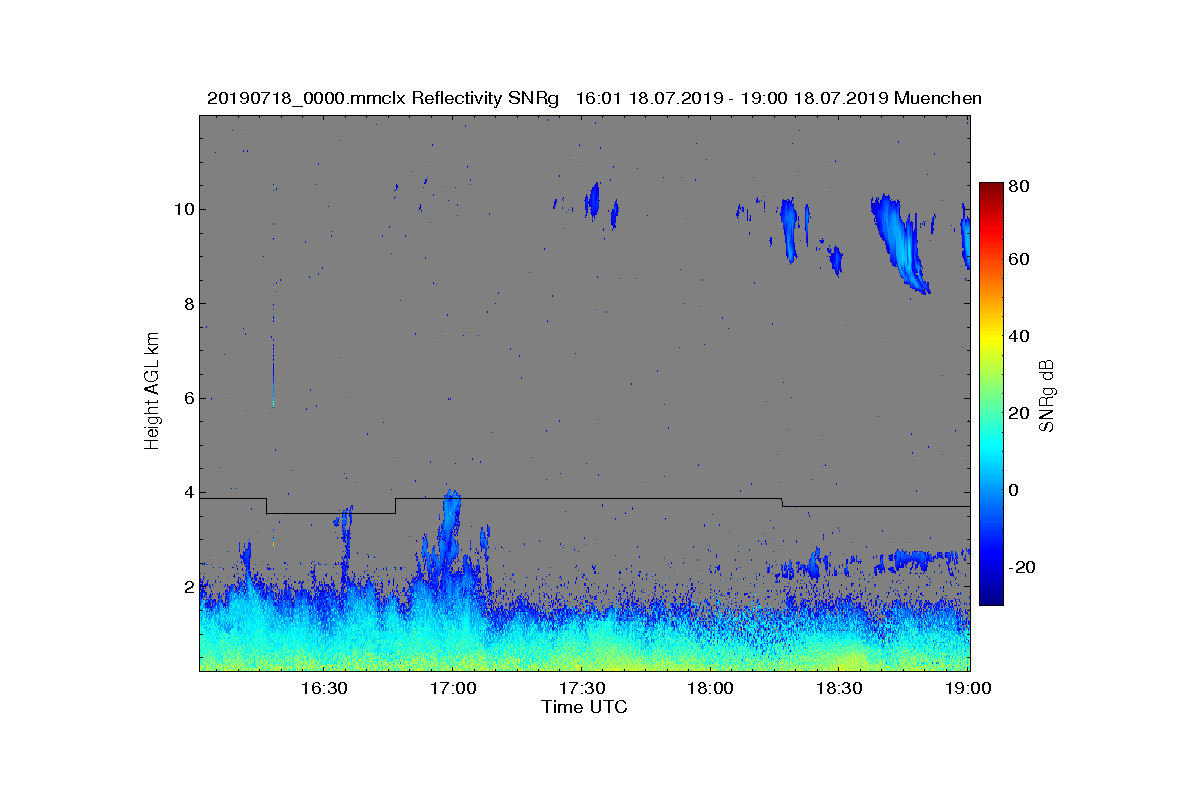The image size is (1200, 800).
Task: Click the convective plume echo near 17:00
Action: [448, 530]
